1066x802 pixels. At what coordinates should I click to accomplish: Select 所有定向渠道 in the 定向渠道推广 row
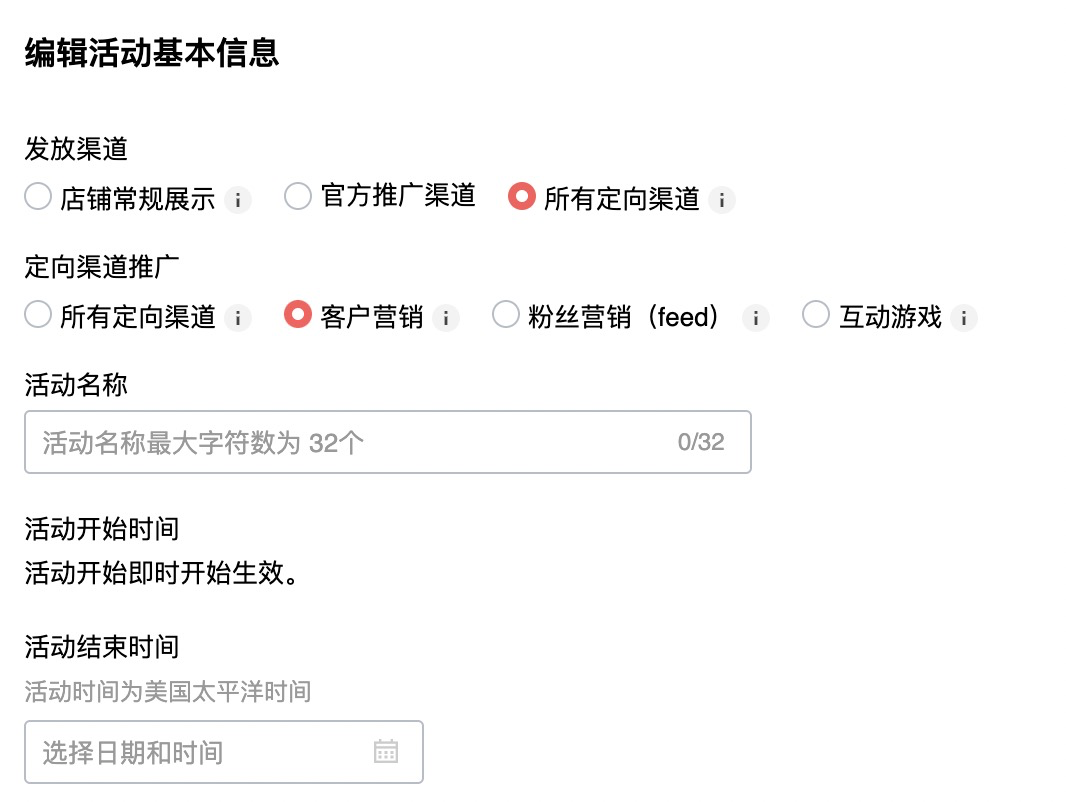(36, 314)
